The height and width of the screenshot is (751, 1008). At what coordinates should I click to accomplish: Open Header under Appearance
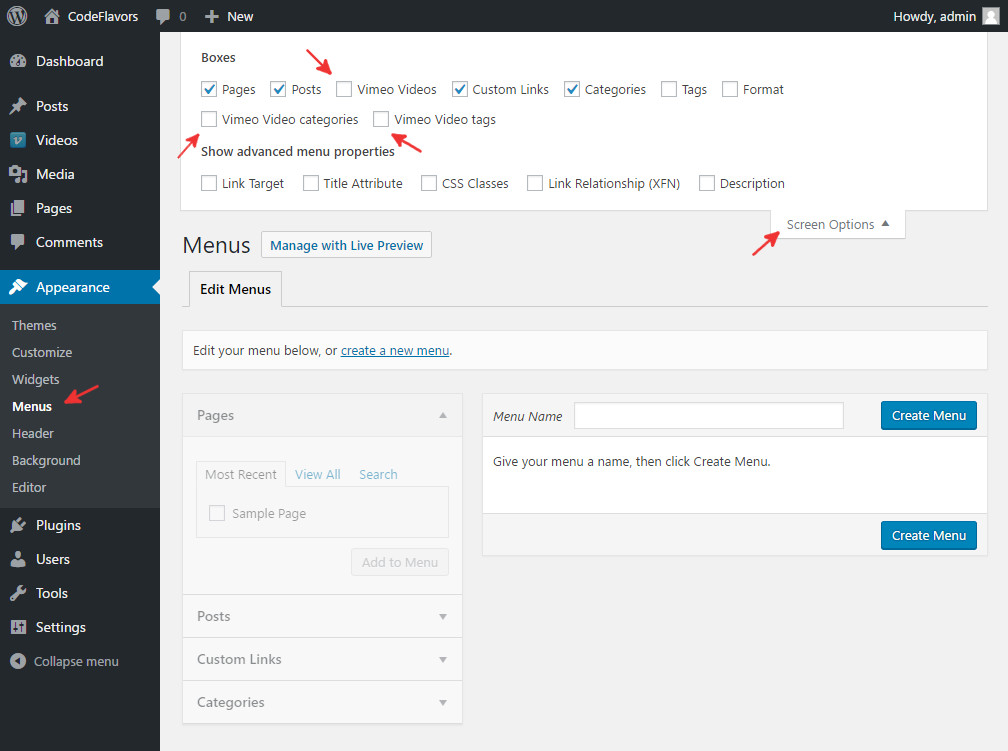point(33,433)
